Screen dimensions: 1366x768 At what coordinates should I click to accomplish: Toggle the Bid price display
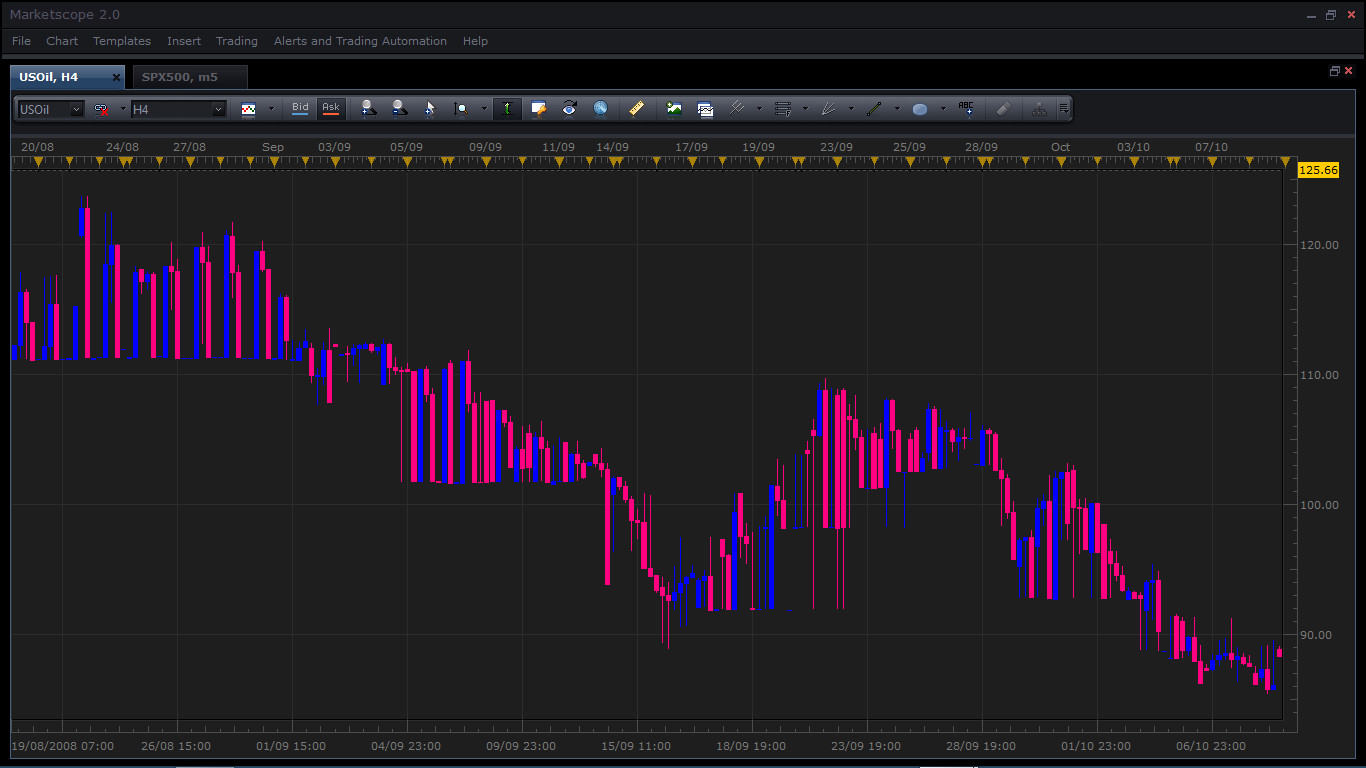[x=300, y=108]
